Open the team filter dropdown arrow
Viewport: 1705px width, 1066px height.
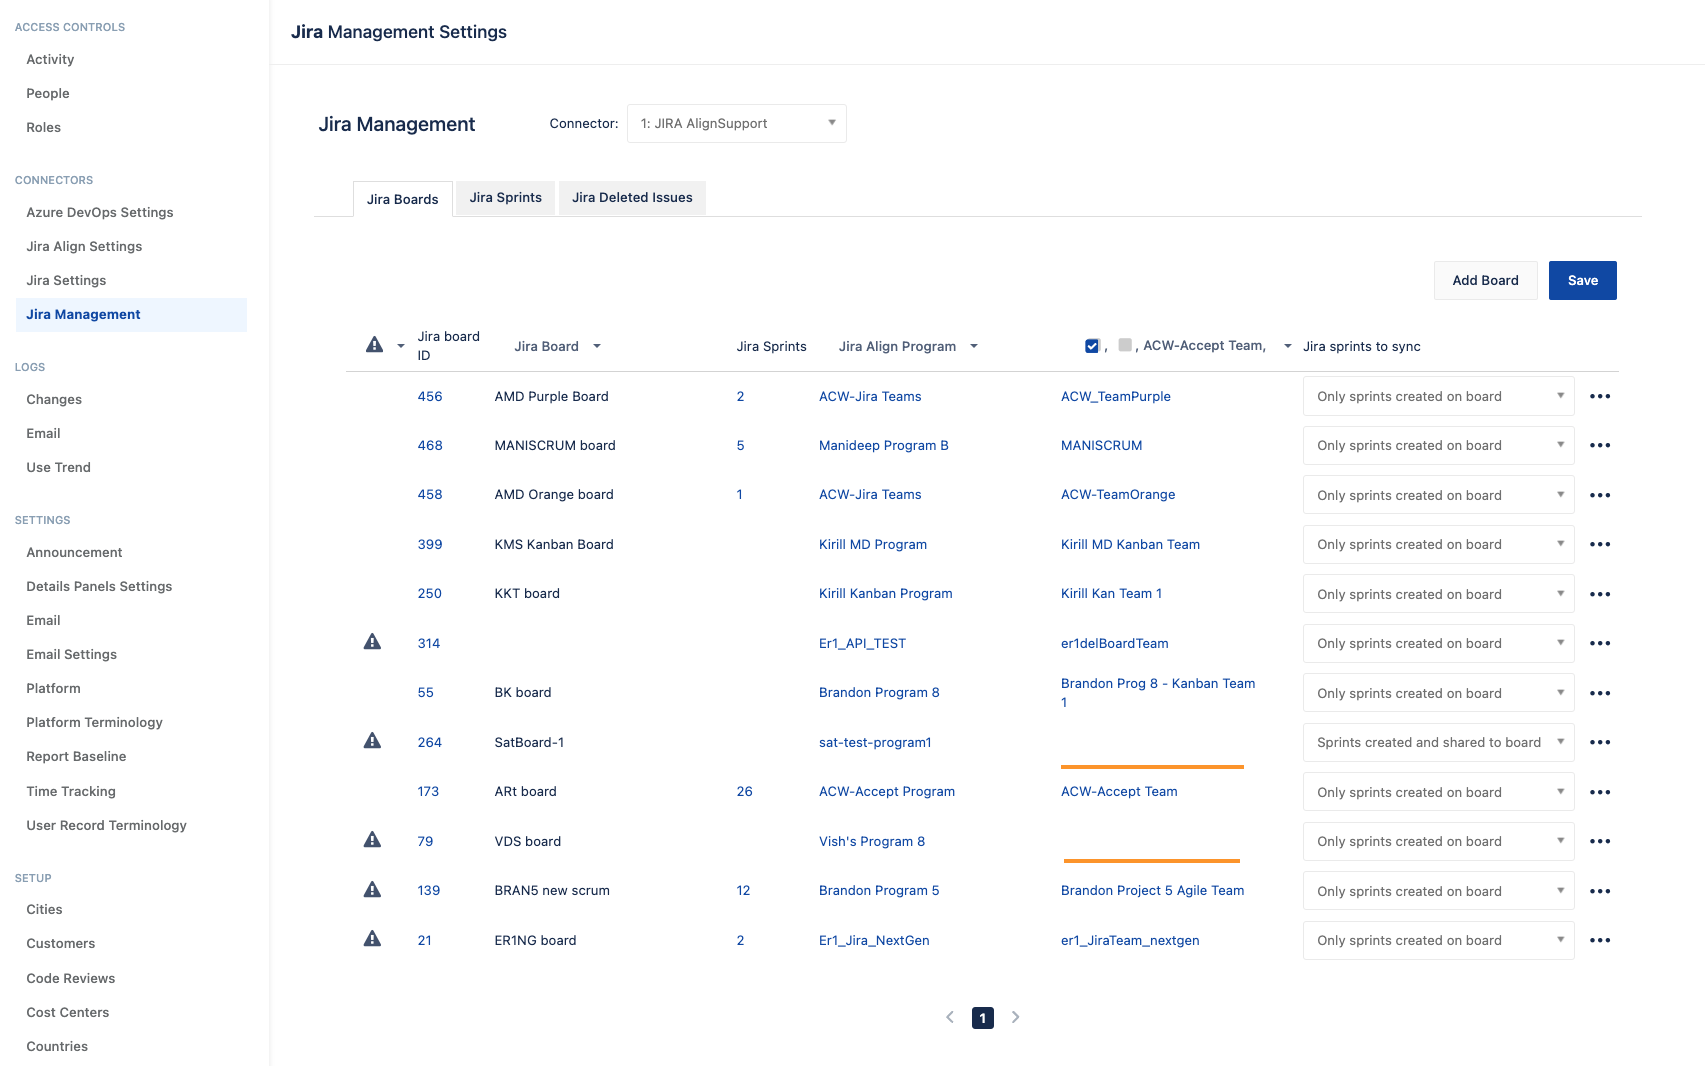pyautogui.click(x=1288, y=346)
